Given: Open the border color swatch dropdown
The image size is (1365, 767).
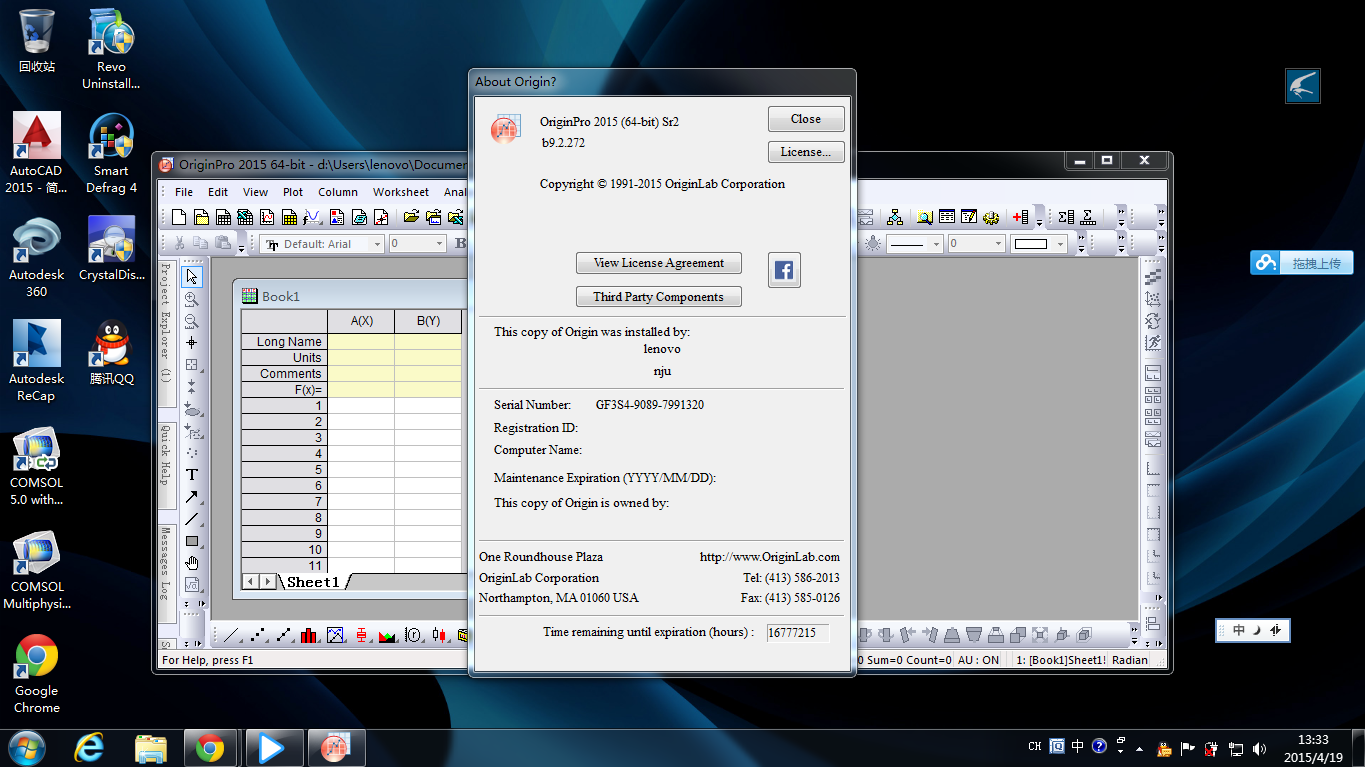Looking at the screenshot, I should click(1060, 244).
